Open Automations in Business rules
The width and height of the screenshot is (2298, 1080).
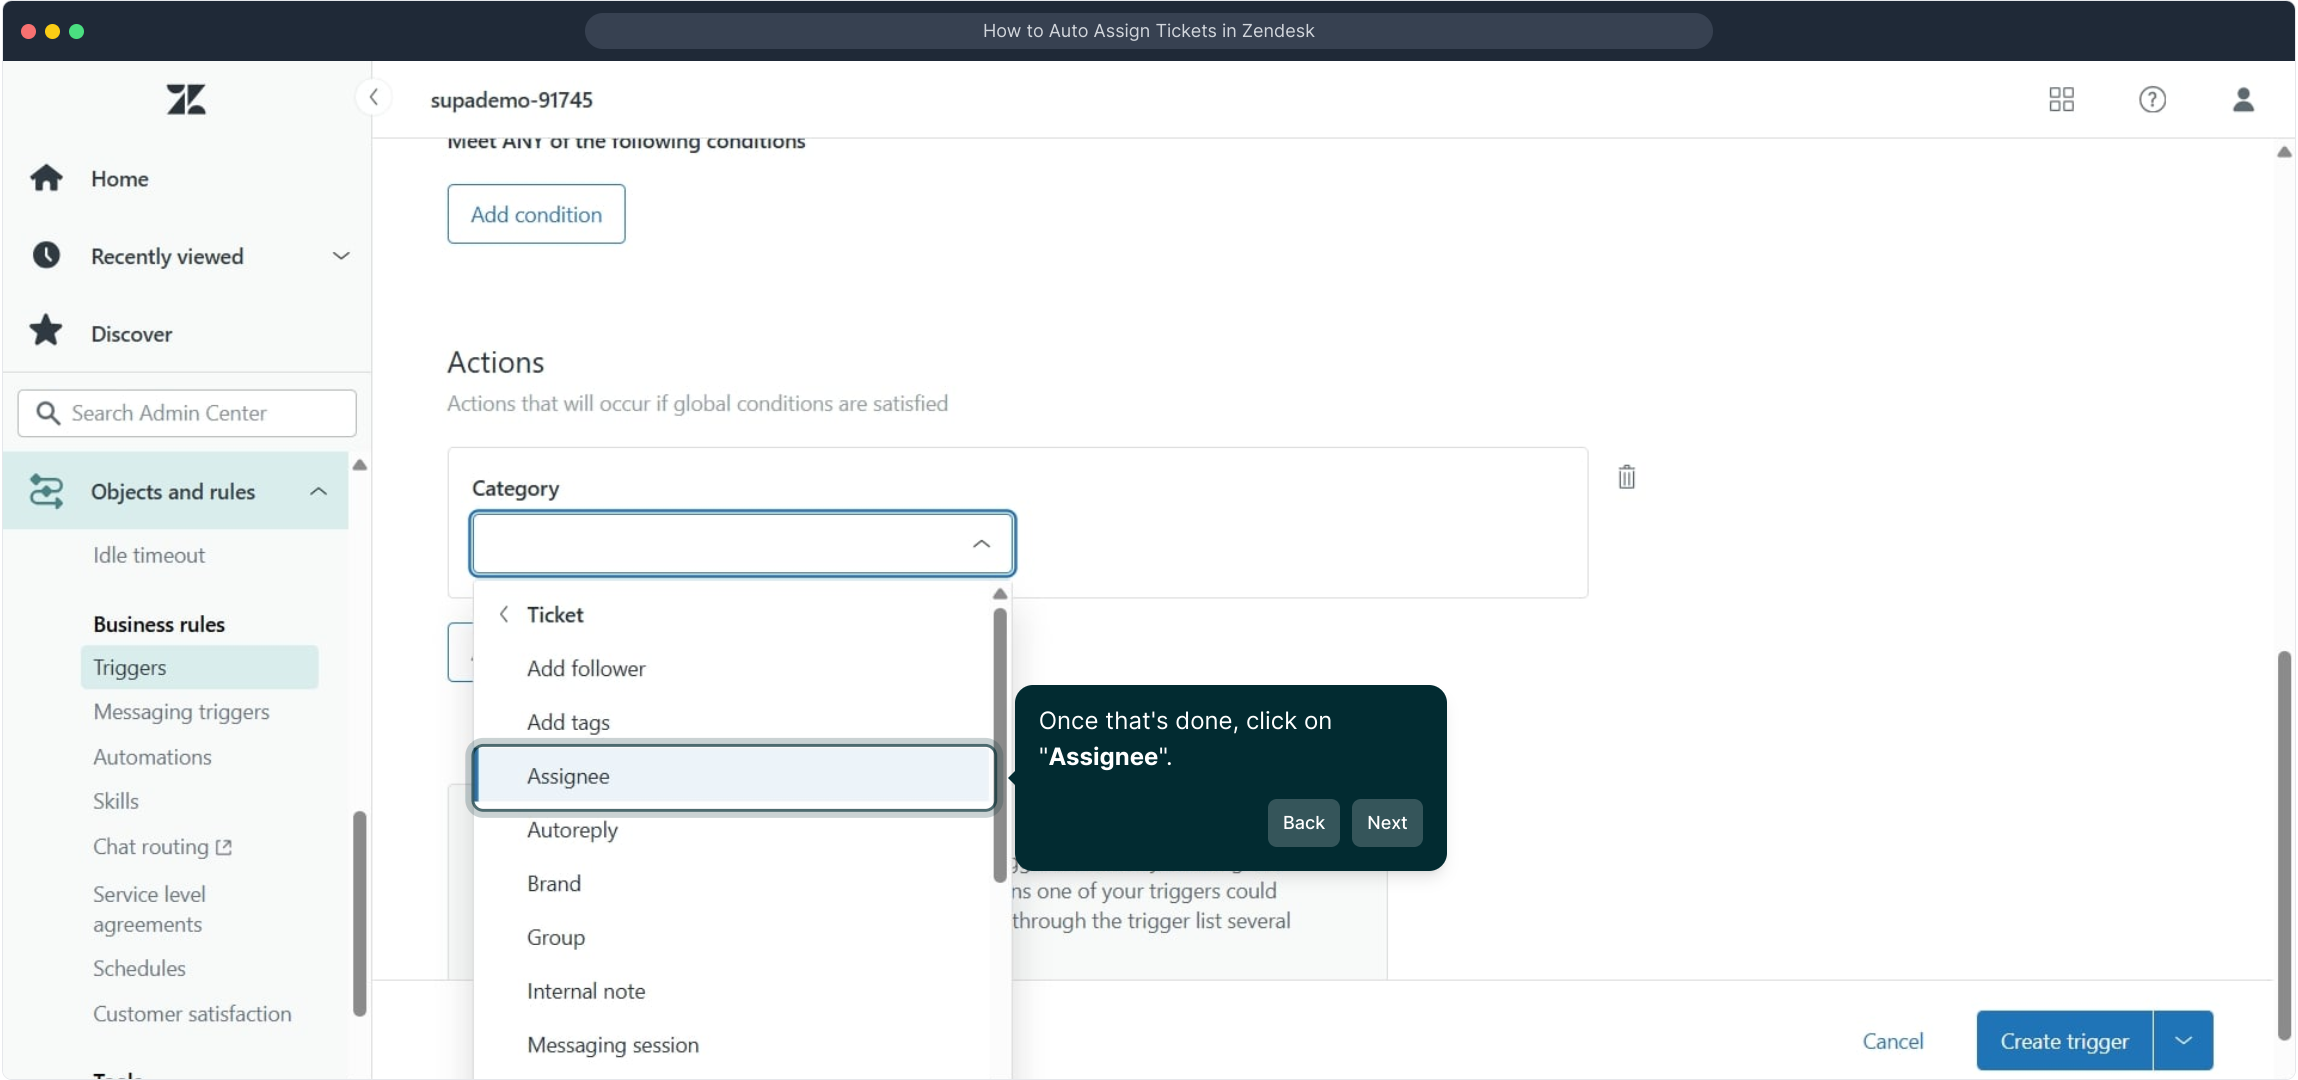[152, 757]
